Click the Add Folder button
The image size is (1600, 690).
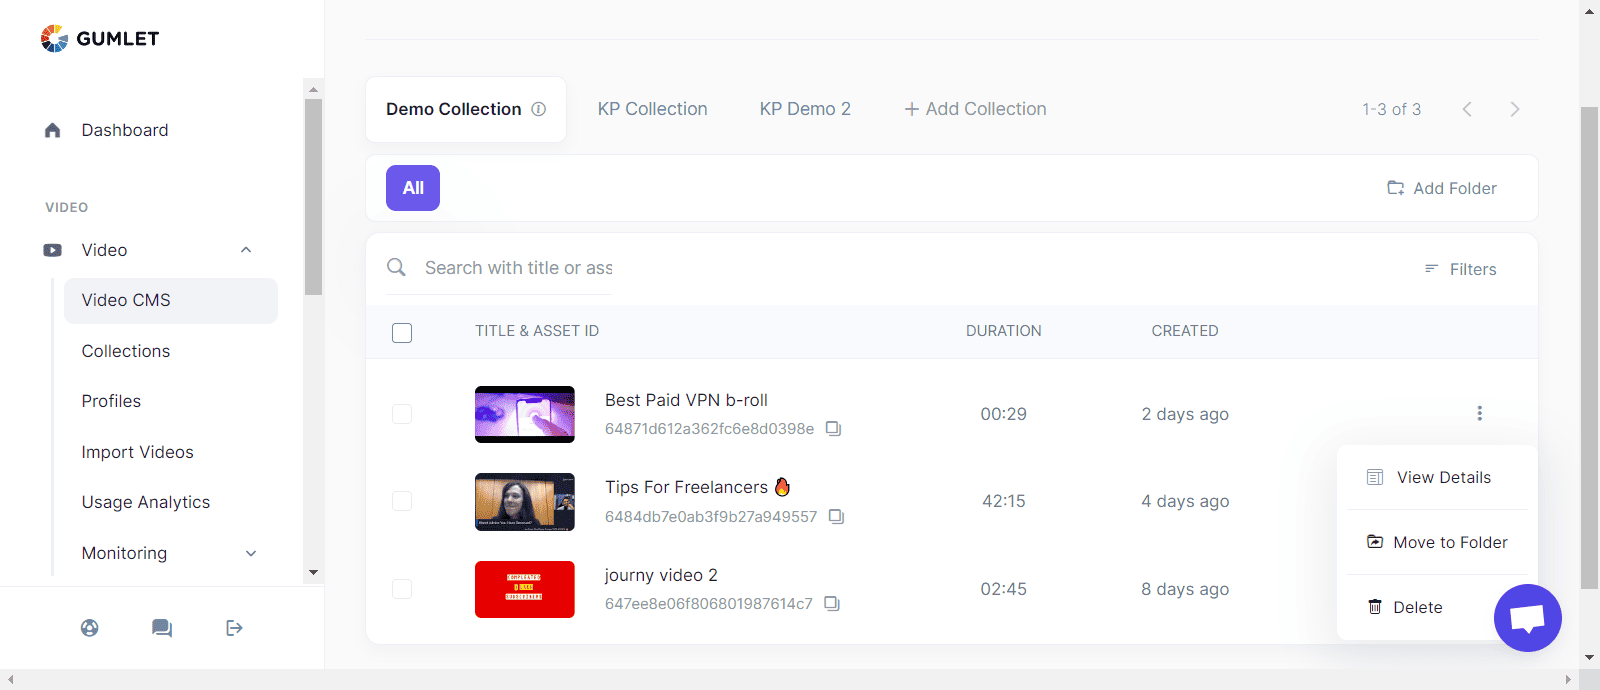(x=1442, y=188)
